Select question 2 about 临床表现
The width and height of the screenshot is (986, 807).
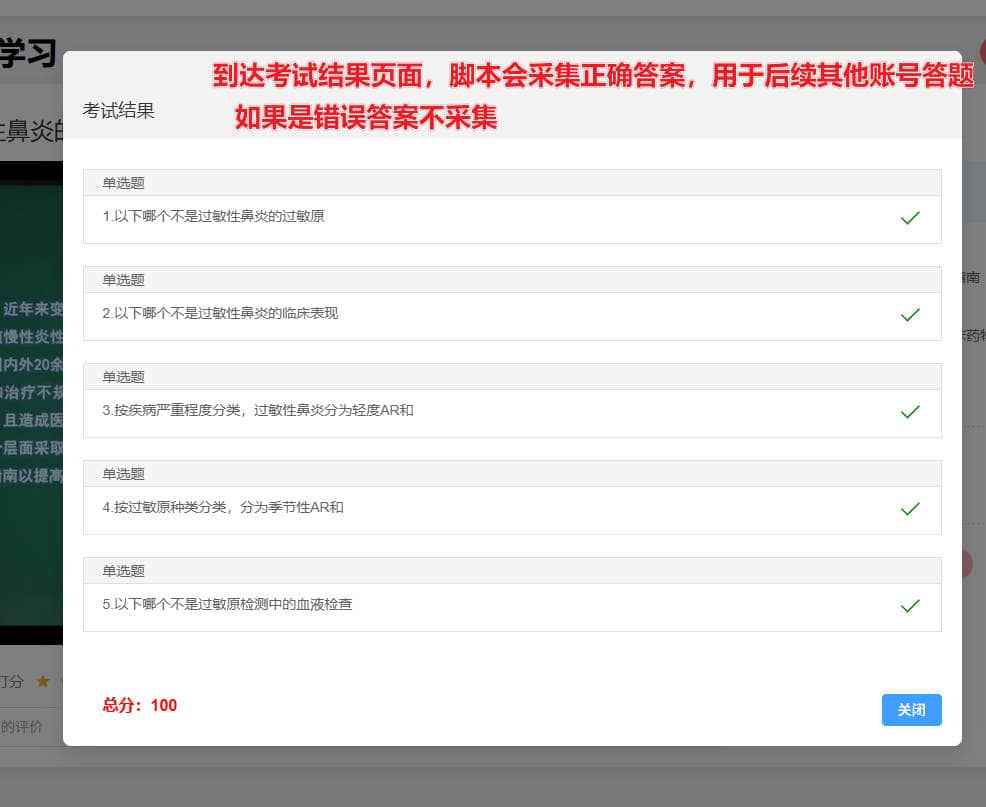pyautogui.click(x=220, y=313)
